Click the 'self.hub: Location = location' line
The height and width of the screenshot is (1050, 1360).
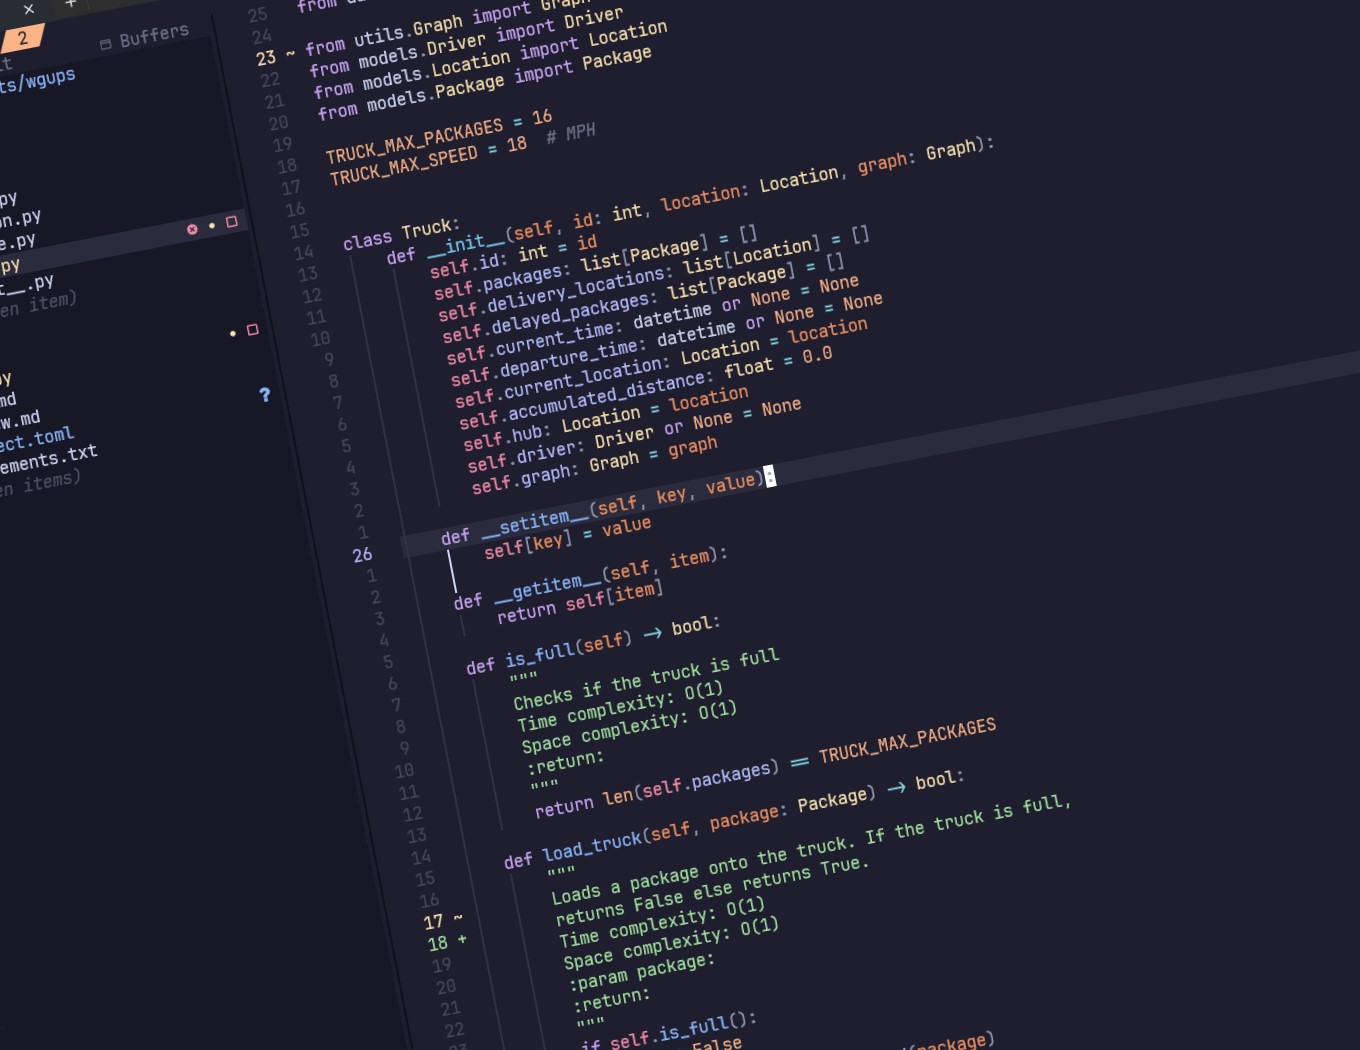pyautogui.click(x=604, y=420)
